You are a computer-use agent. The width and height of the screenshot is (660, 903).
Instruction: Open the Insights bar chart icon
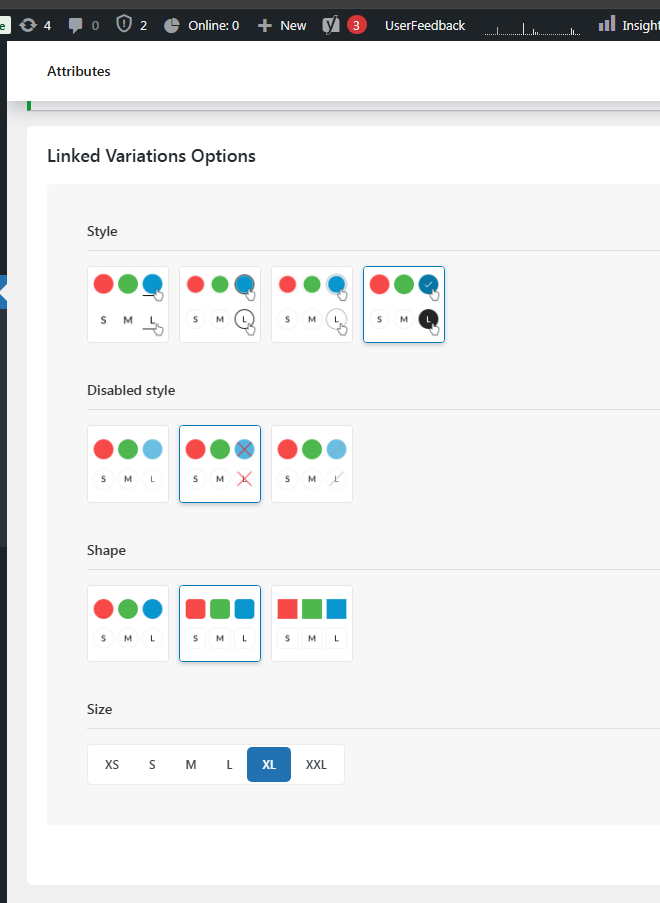(x=606, y=24)
